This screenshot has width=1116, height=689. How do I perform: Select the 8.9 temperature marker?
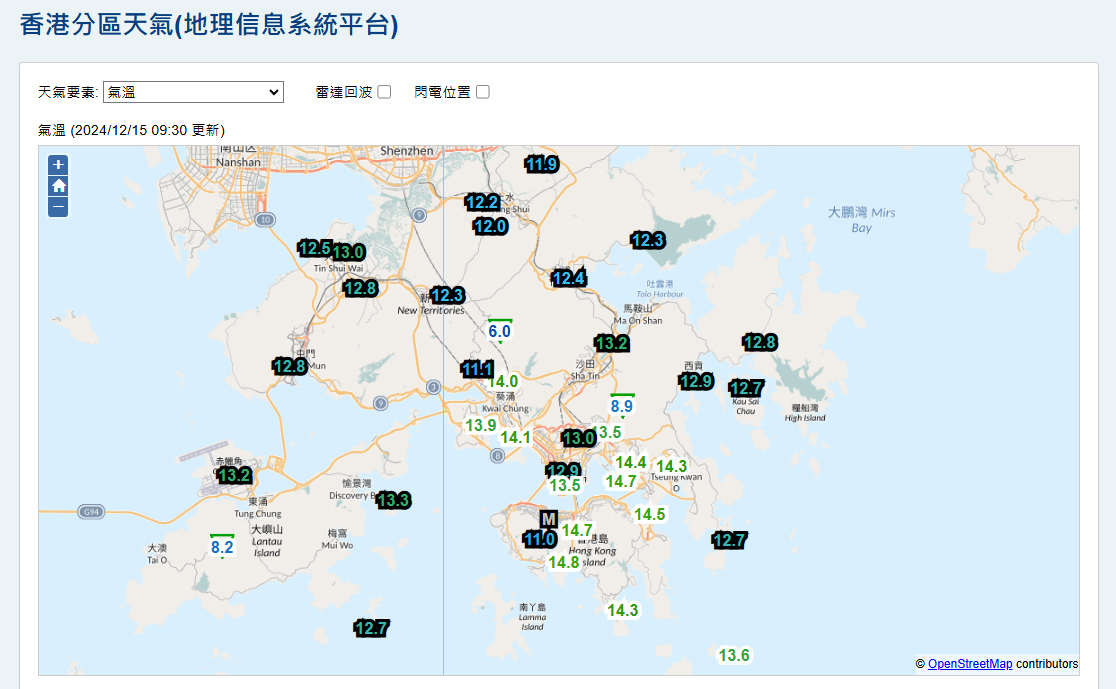pos(622,406)
